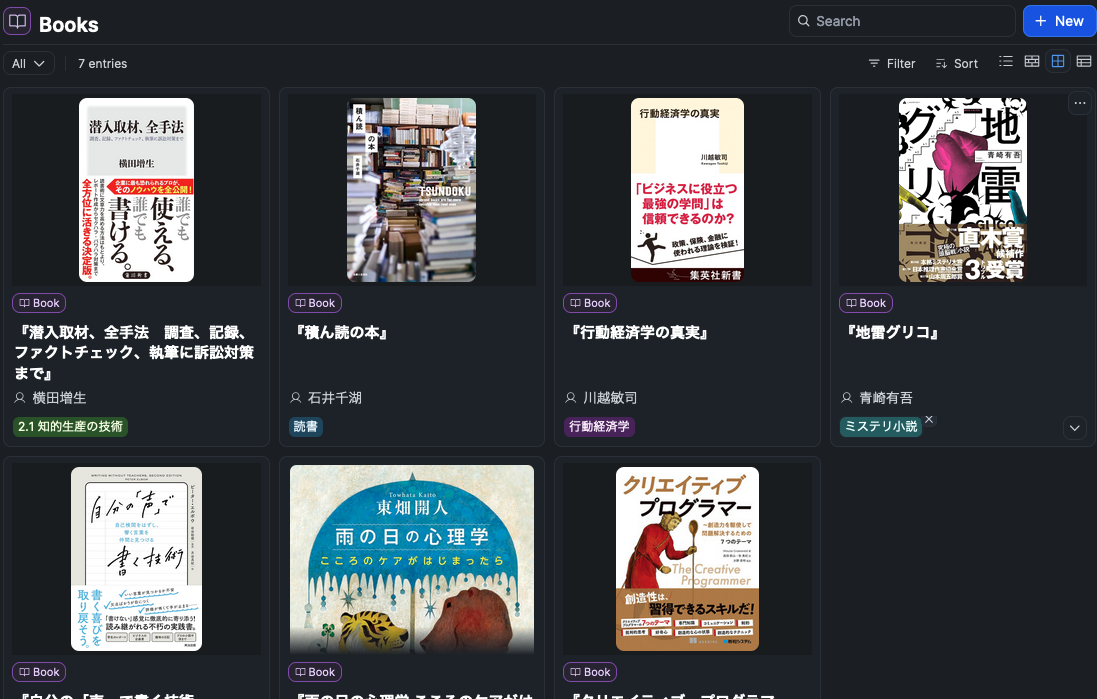The width and height of the screenshot is (1097, 699).
Task: Remove the ミステリ小説 tag
Action: (x=928, y=420)
